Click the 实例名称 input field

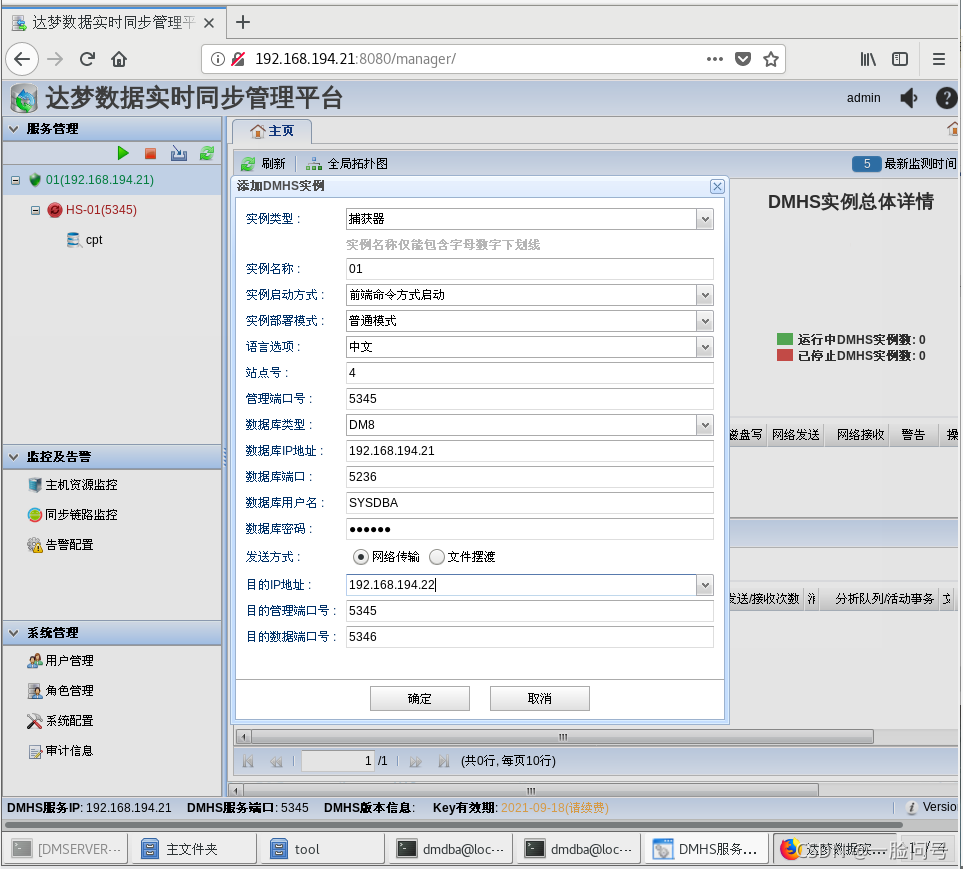click(529, 269)
